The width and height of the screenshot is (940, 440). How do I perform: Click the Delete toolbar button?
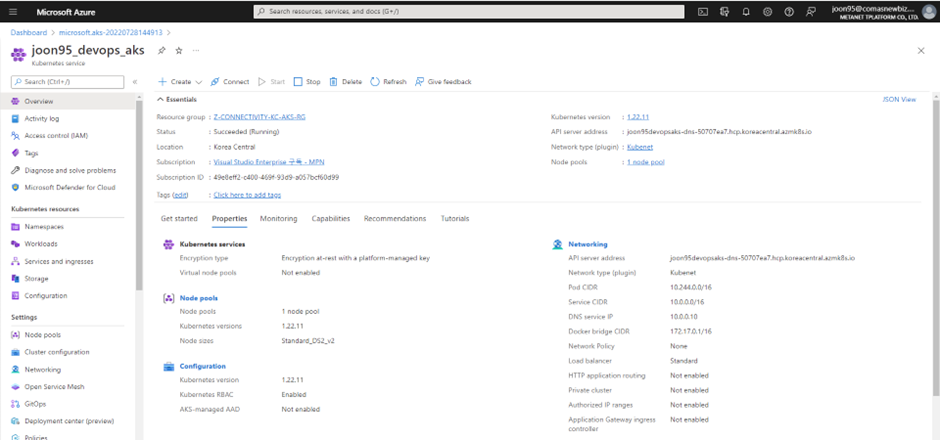(345, 82)
